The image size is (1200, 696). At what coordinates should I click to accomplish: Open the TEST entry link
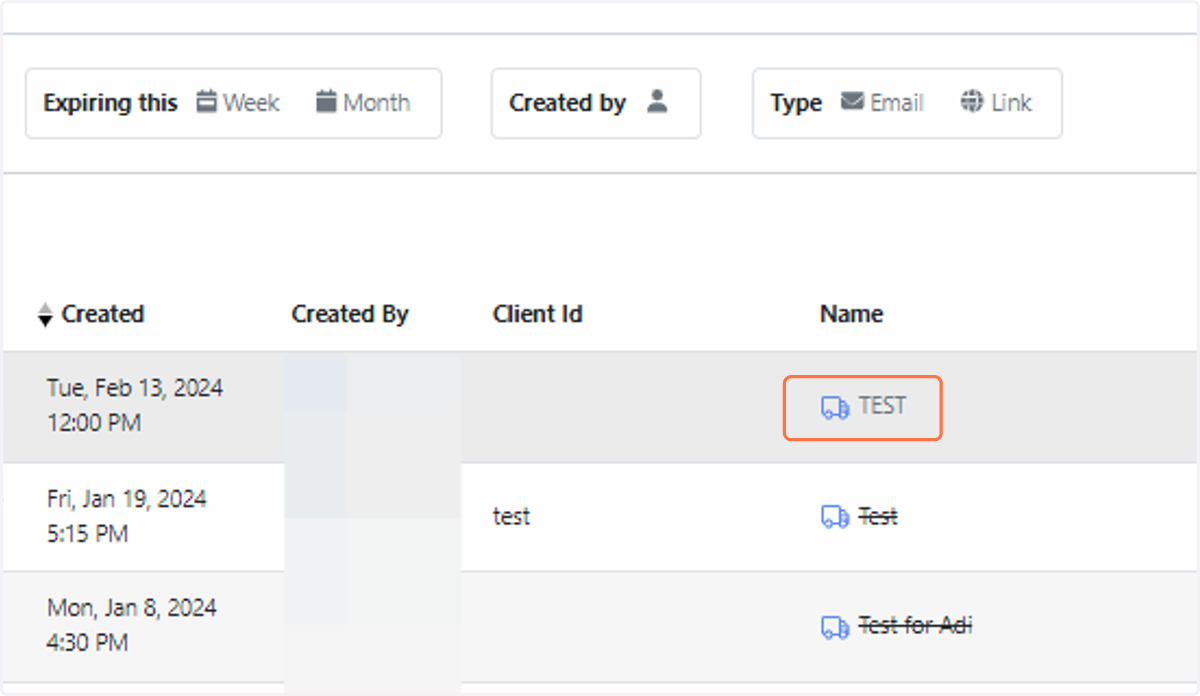[883, 406]
